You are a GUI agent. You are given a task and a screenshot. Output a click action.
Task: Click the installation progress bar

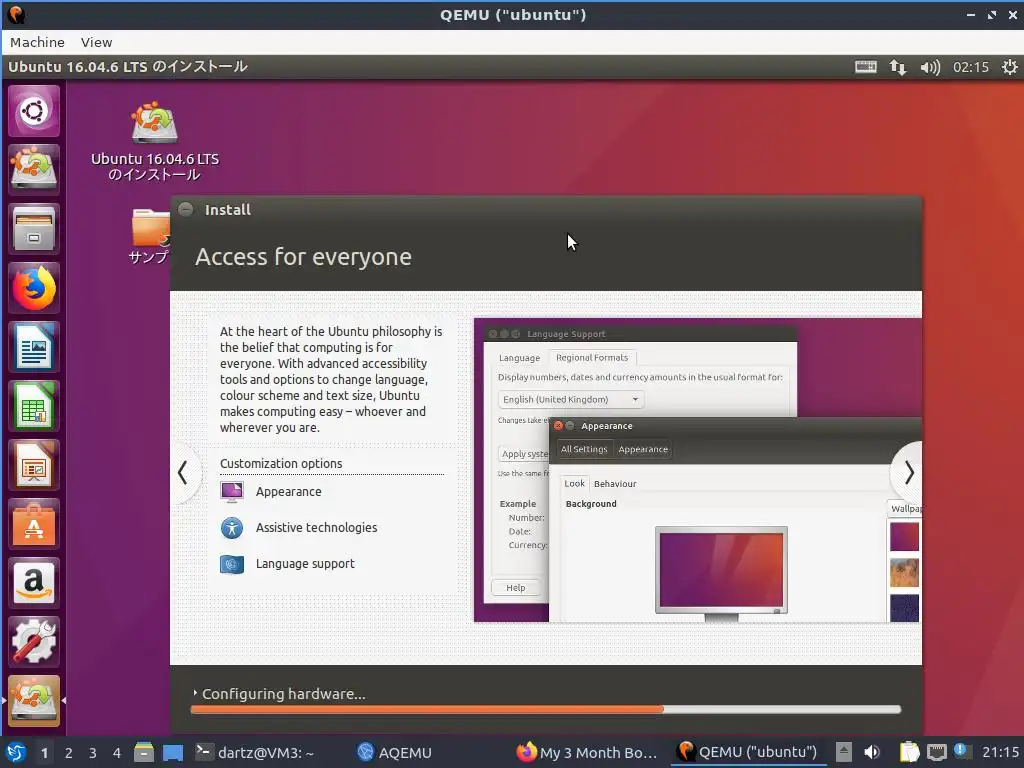pyautogui.click(x=545, y=709)
